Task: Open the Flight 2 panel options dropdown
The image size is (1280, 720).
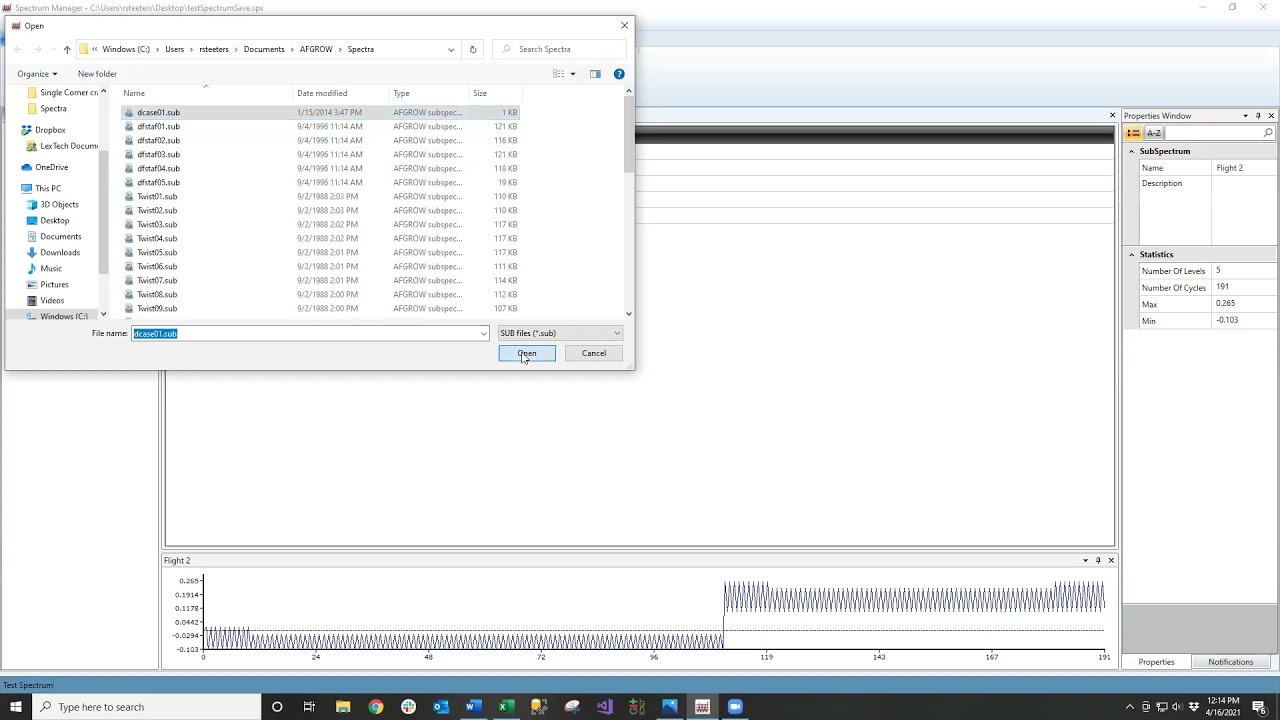Action: pyautogui.click(x=1085, y=560)
